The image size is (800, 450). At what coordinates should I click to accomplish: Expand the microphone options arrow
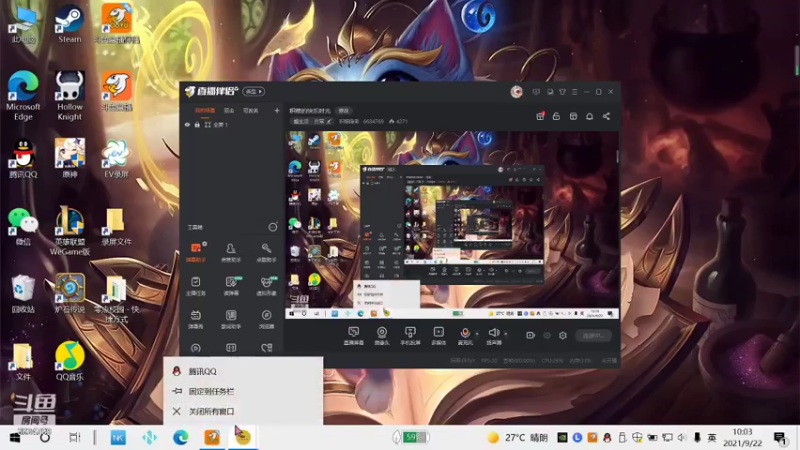tap(477, 334)
